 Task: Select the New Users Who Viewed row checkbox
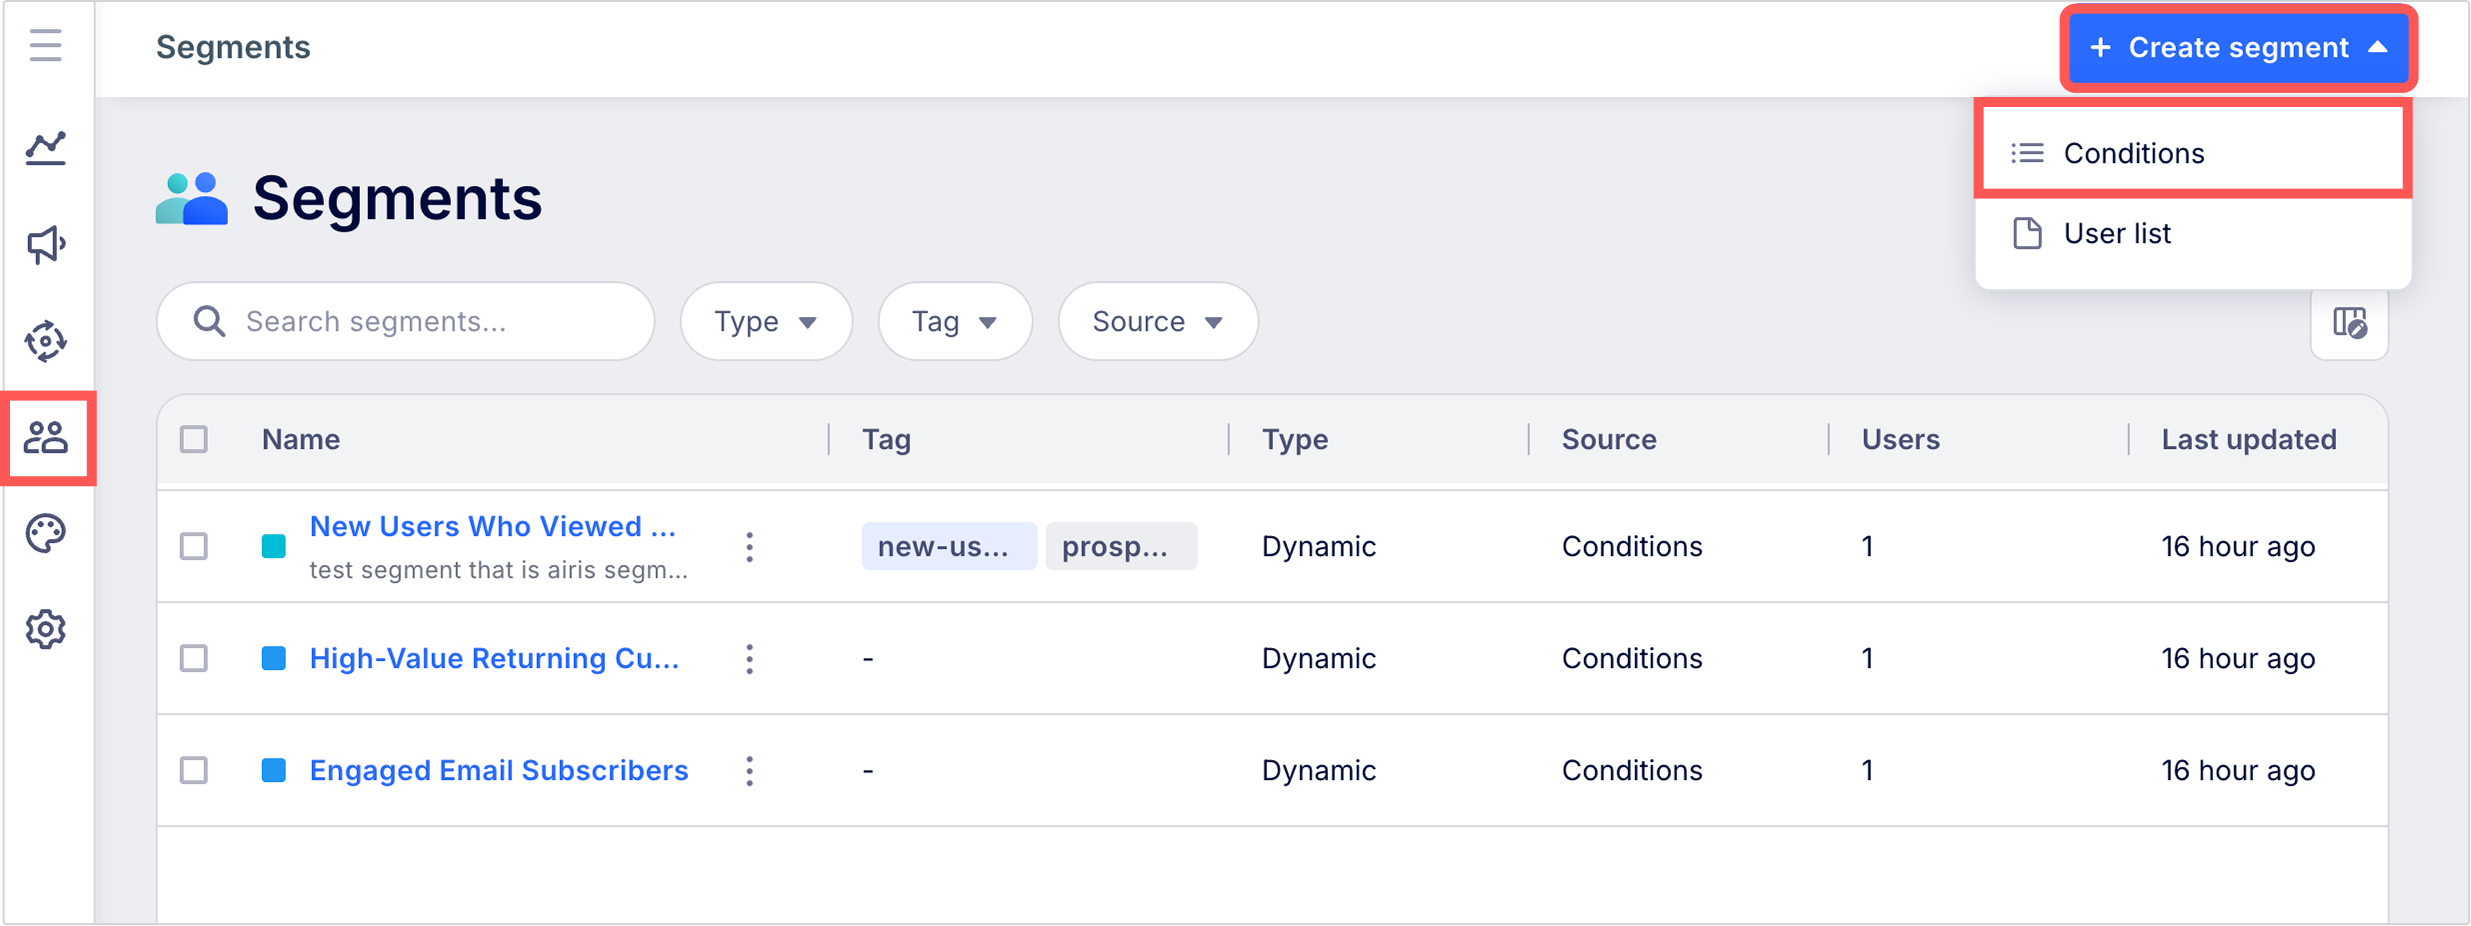click(194, 546)
